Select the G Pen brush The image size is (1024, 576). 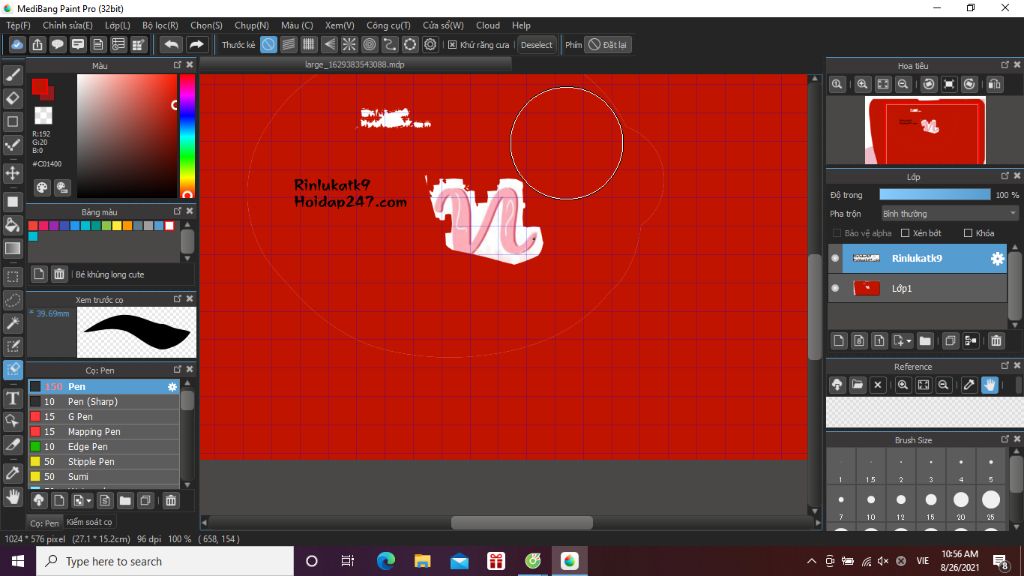coord(104,417)
